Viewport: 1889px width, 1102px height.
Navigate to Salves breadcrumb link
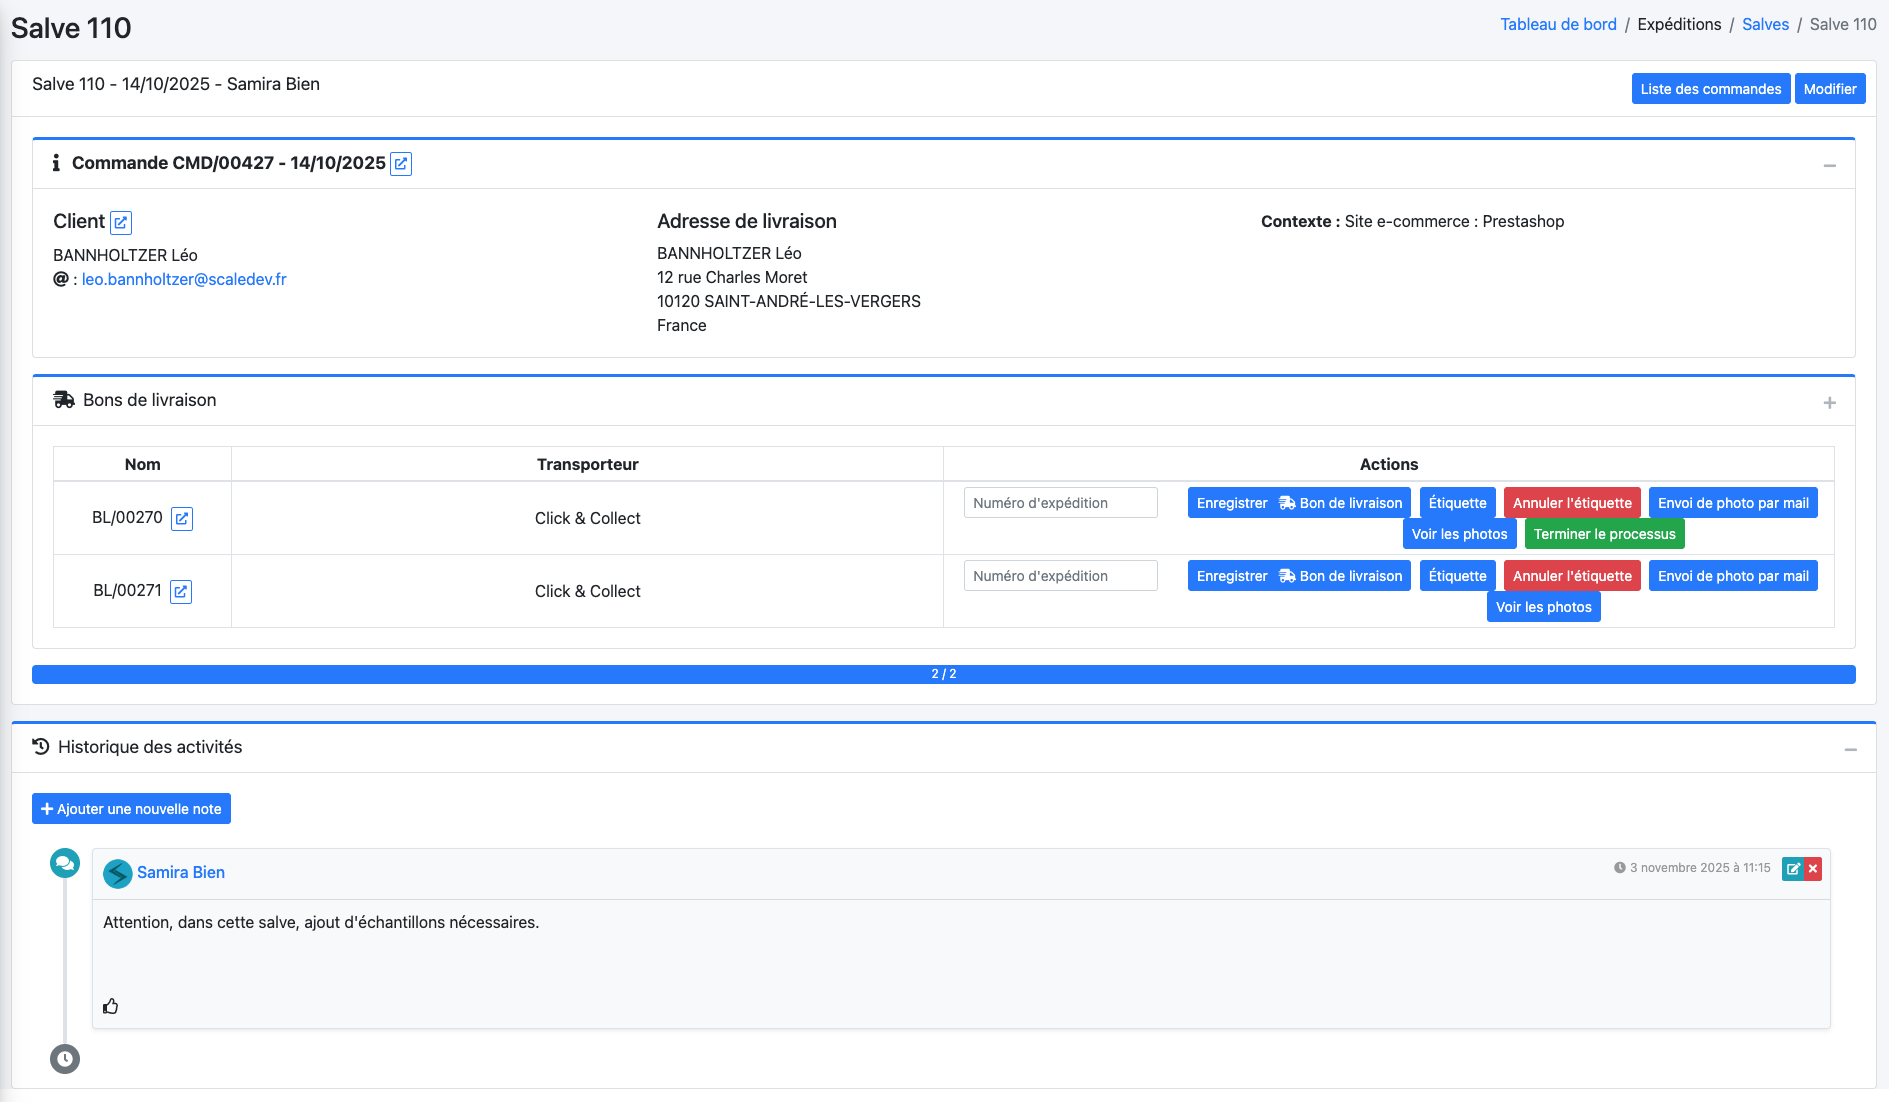coord(1765,24)
